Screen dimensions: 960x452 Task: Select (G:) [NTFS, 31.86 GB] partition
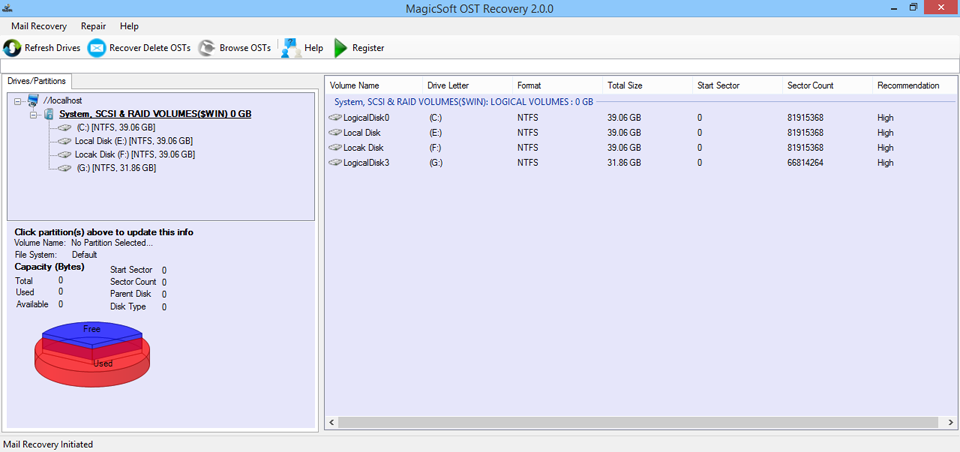pyautogui.click(x=116, y=168)
